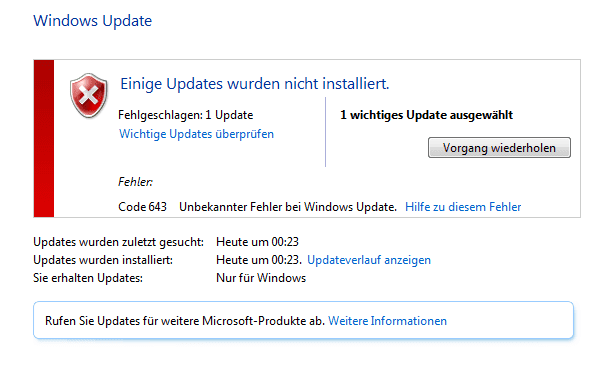Viewport: 611px width, 373px height.
Task: Click the Nur für Windows value
Action: pos(261,278)
